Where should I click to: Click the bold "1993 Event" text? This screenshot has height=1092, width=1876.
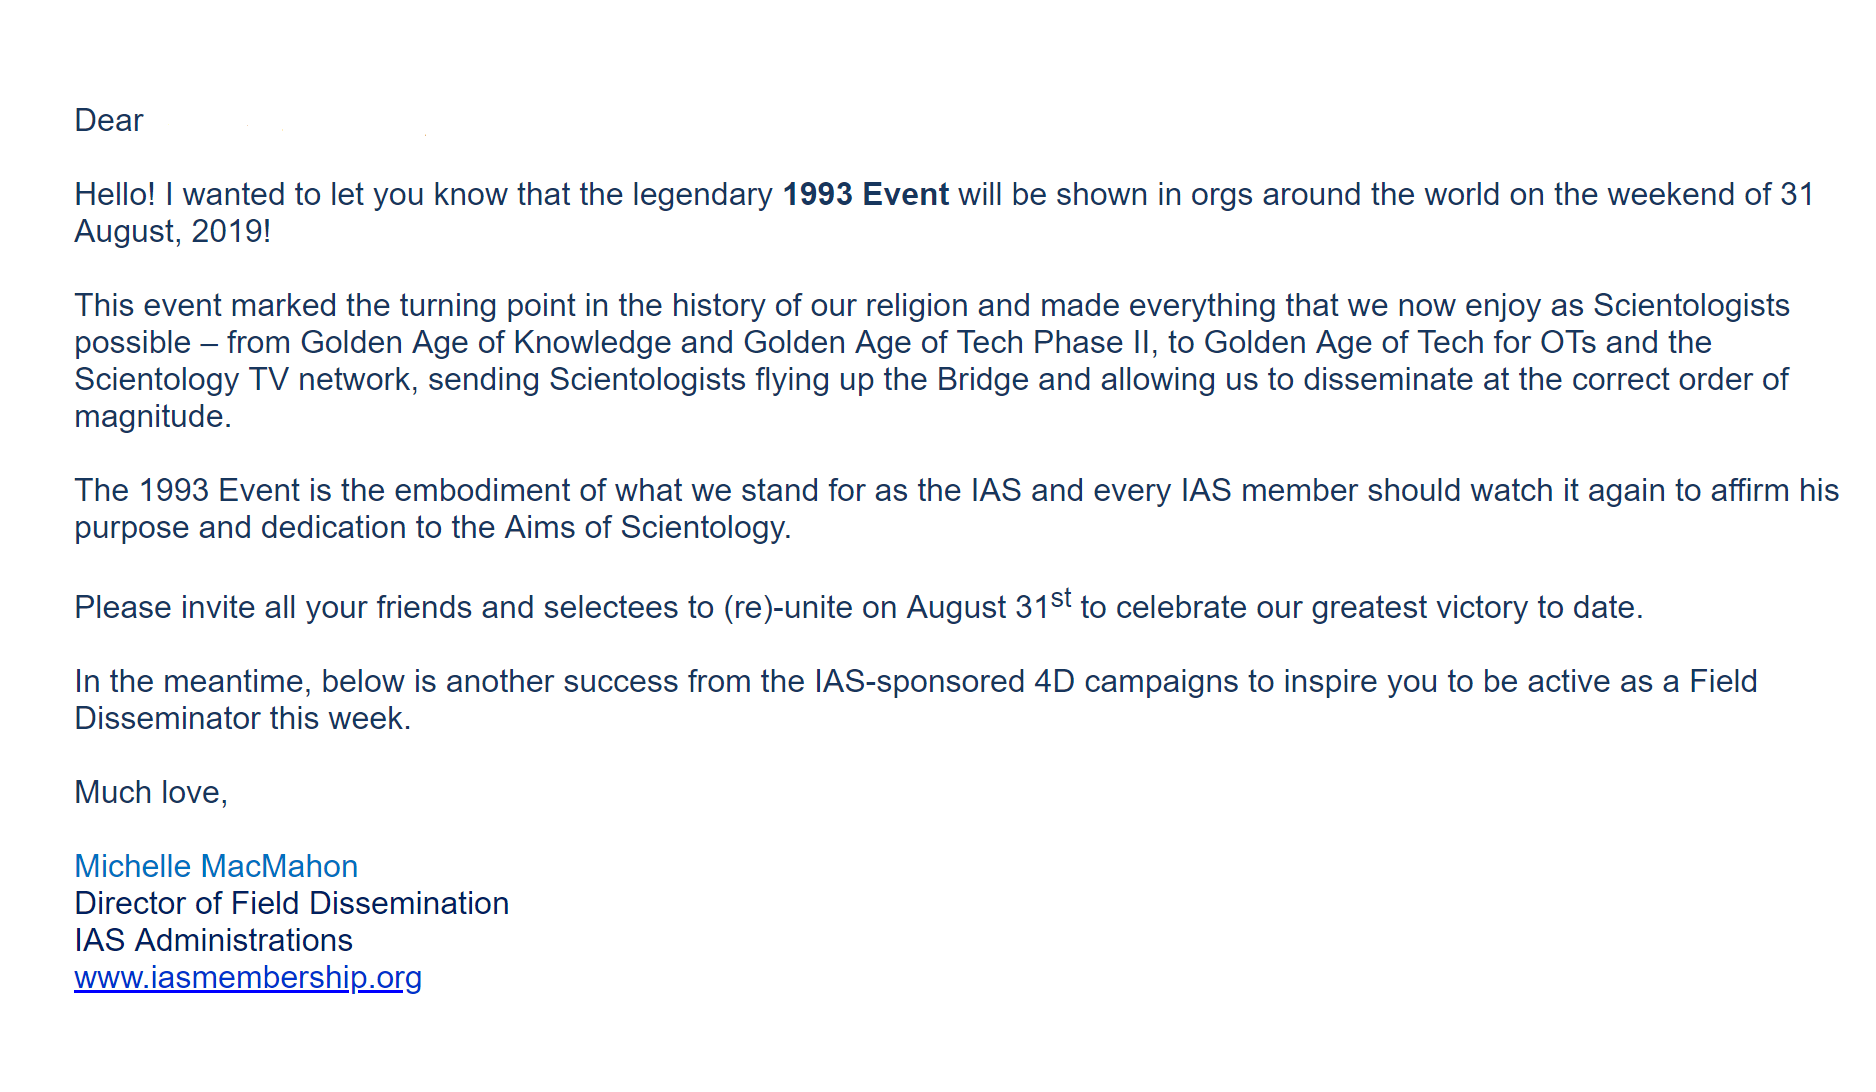pyautogui.click(x=865, y=194)
